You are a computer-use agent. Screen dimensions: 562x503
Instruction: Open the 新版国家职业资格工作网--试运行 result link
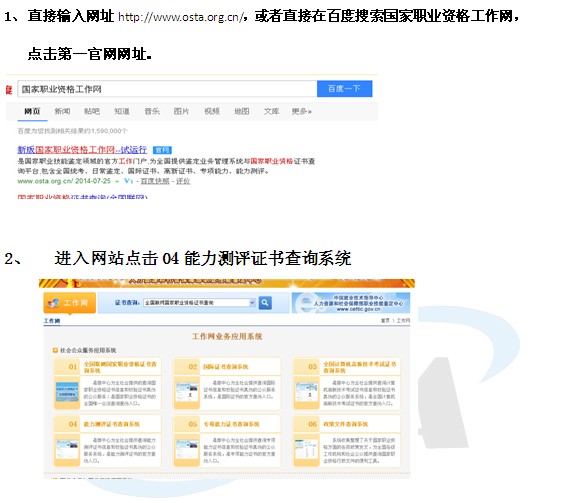tap(82, 150)
